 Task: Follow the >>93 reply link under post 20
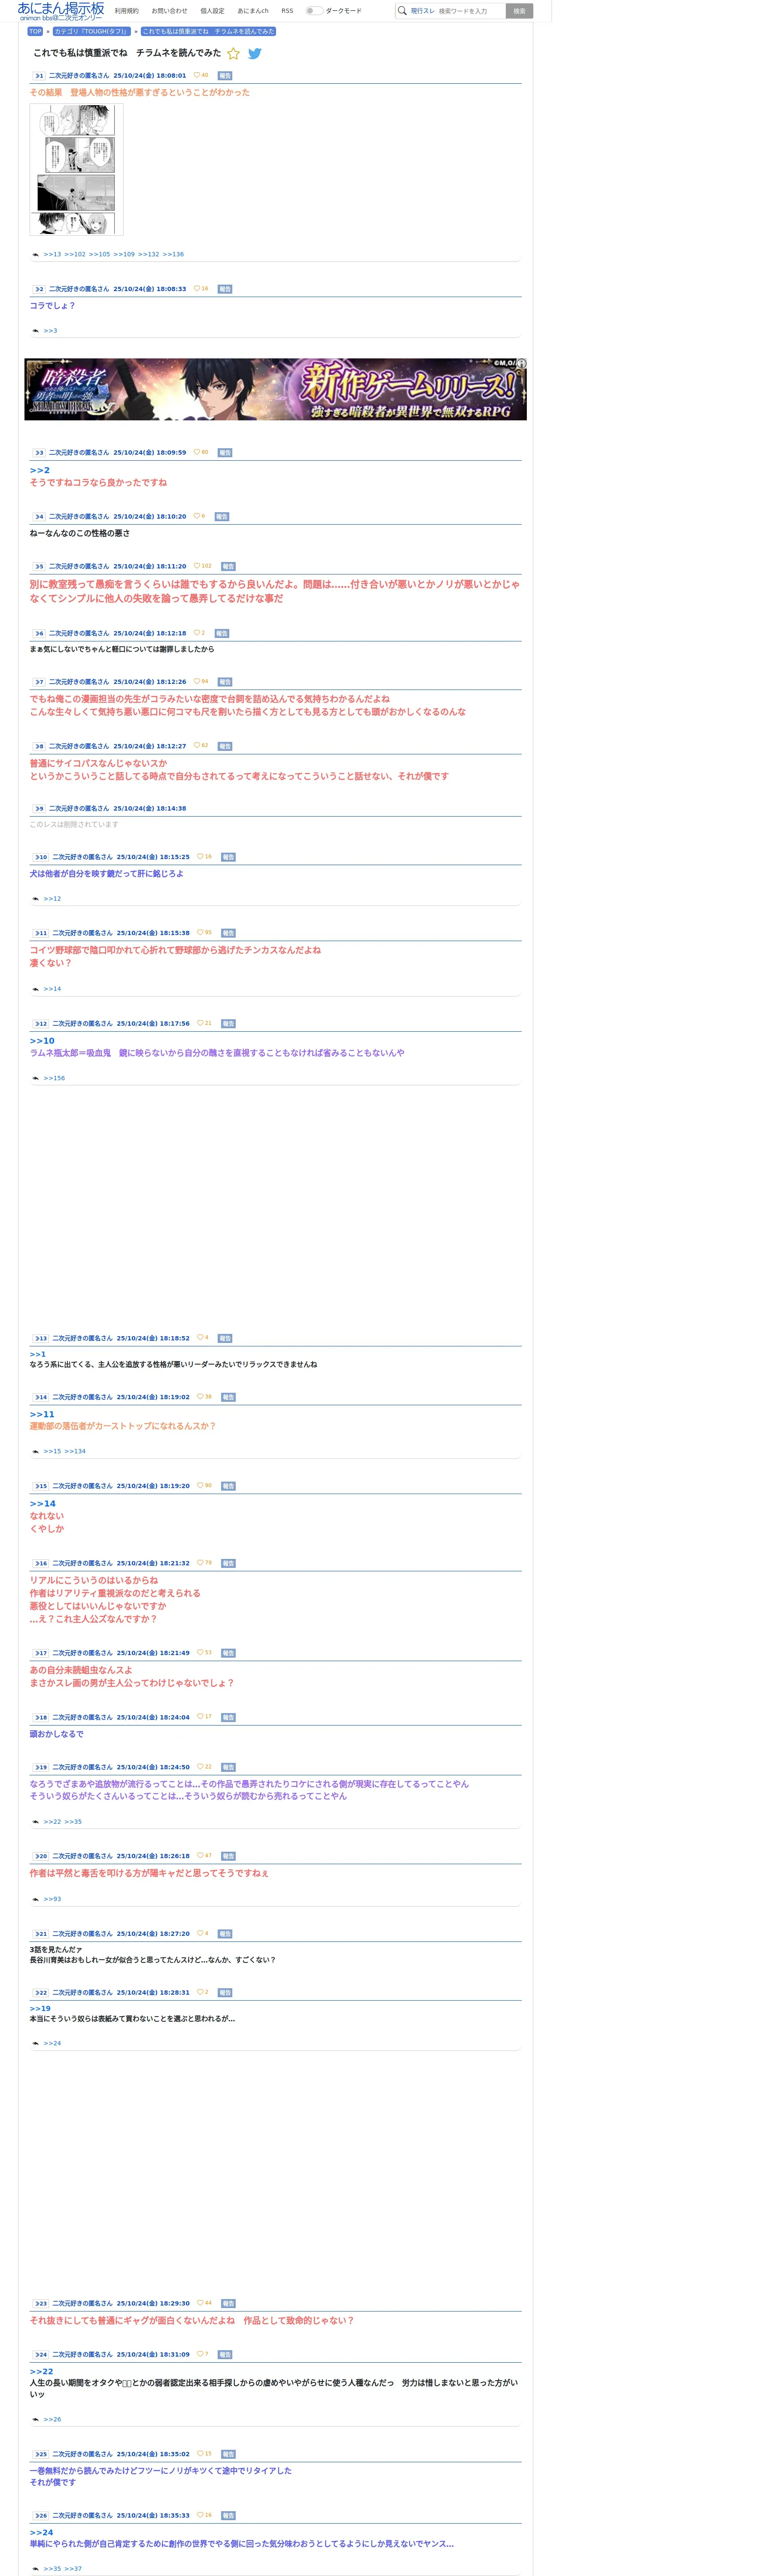(x=52, y=1899)
